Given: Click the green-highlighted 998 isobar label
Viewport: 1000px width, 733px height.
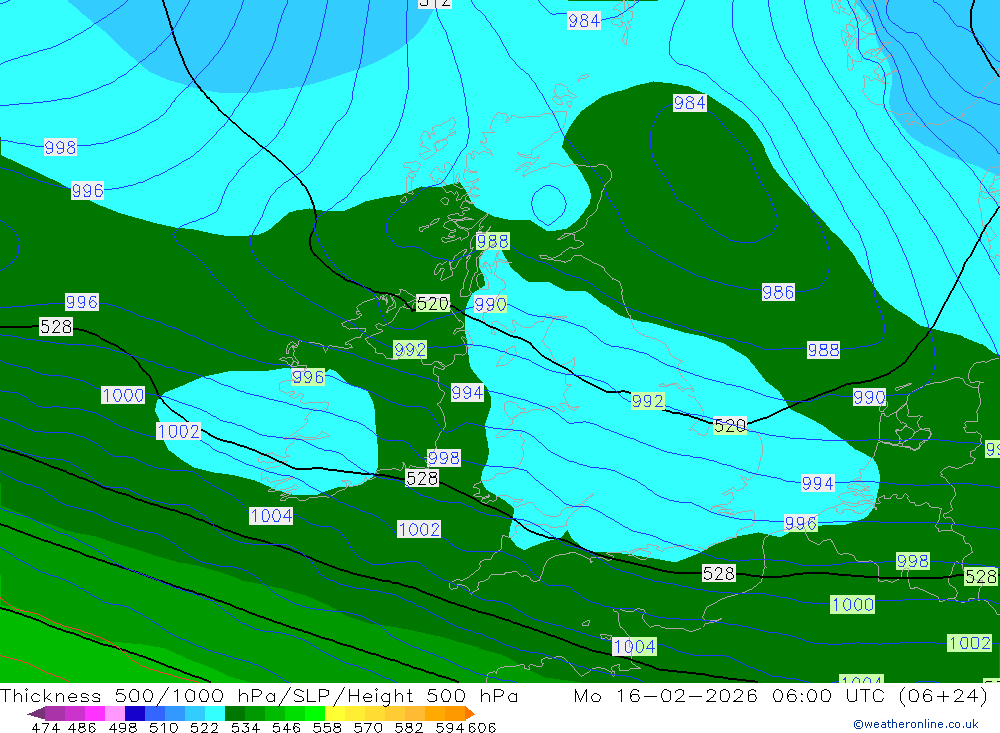Looking at the screenshot, I should click(913, 561).
